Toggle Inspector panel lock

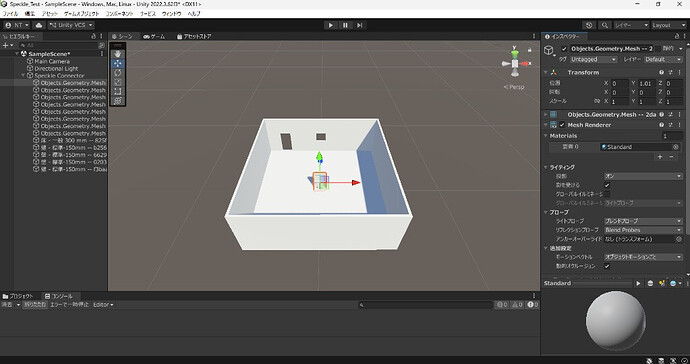pos(677,36)
